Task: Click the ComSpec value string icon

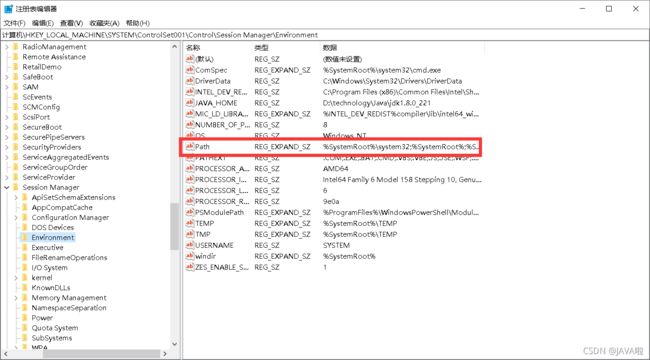Action: point(190,70)
